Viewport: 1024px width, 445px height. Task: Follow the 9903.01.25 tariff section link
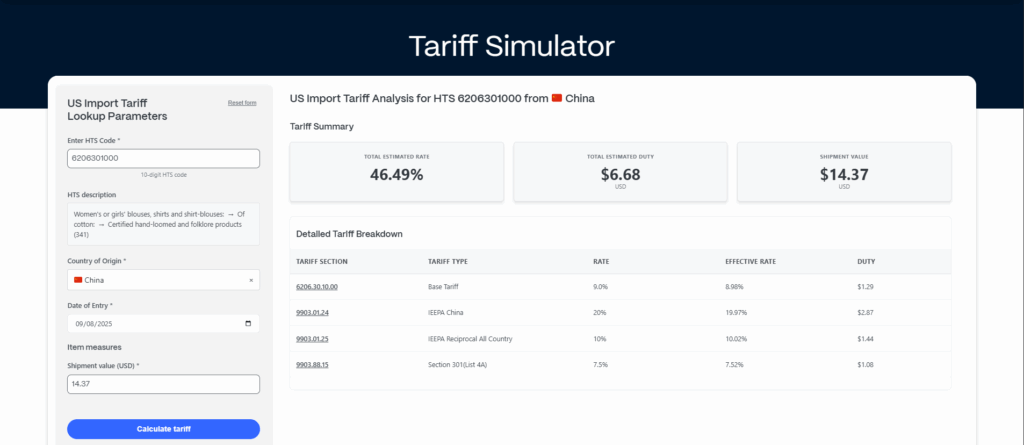[x=312, y=339]
